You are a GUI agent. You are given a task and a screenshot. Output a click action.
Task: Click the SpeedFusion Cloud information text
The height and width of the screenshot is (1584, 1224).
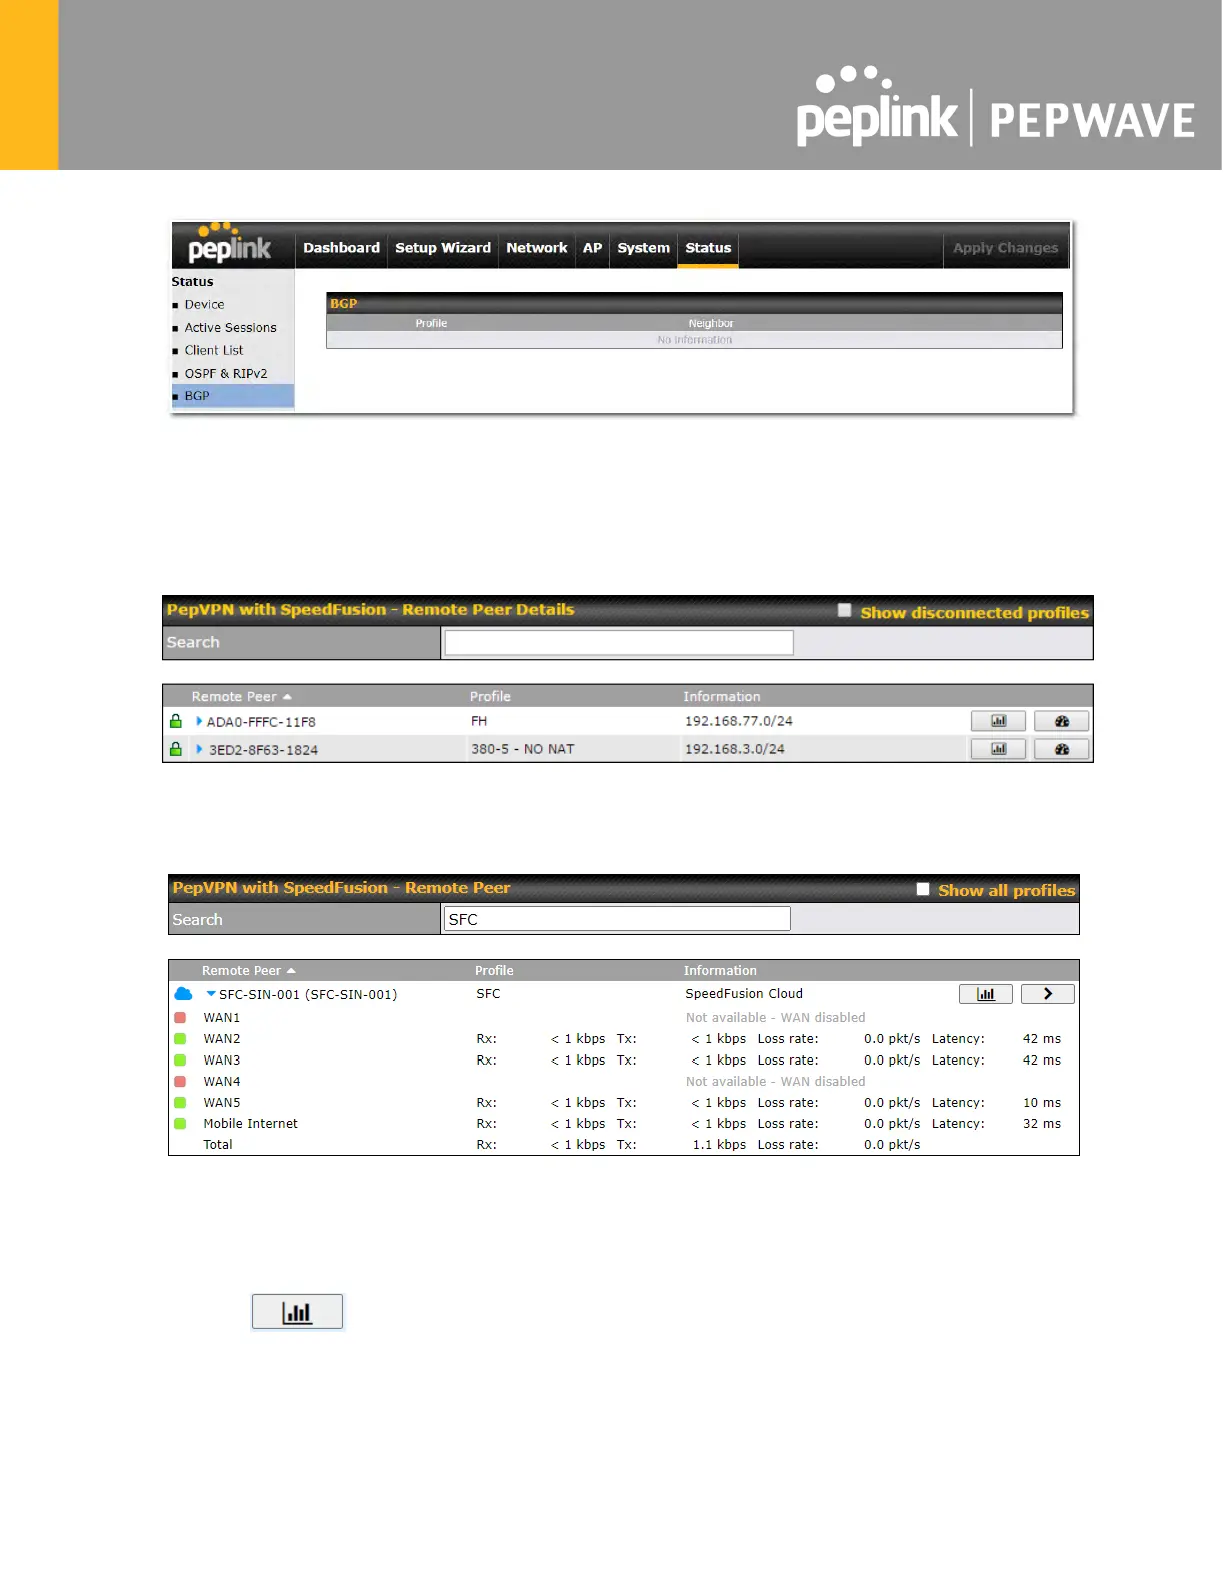point(744,994)
